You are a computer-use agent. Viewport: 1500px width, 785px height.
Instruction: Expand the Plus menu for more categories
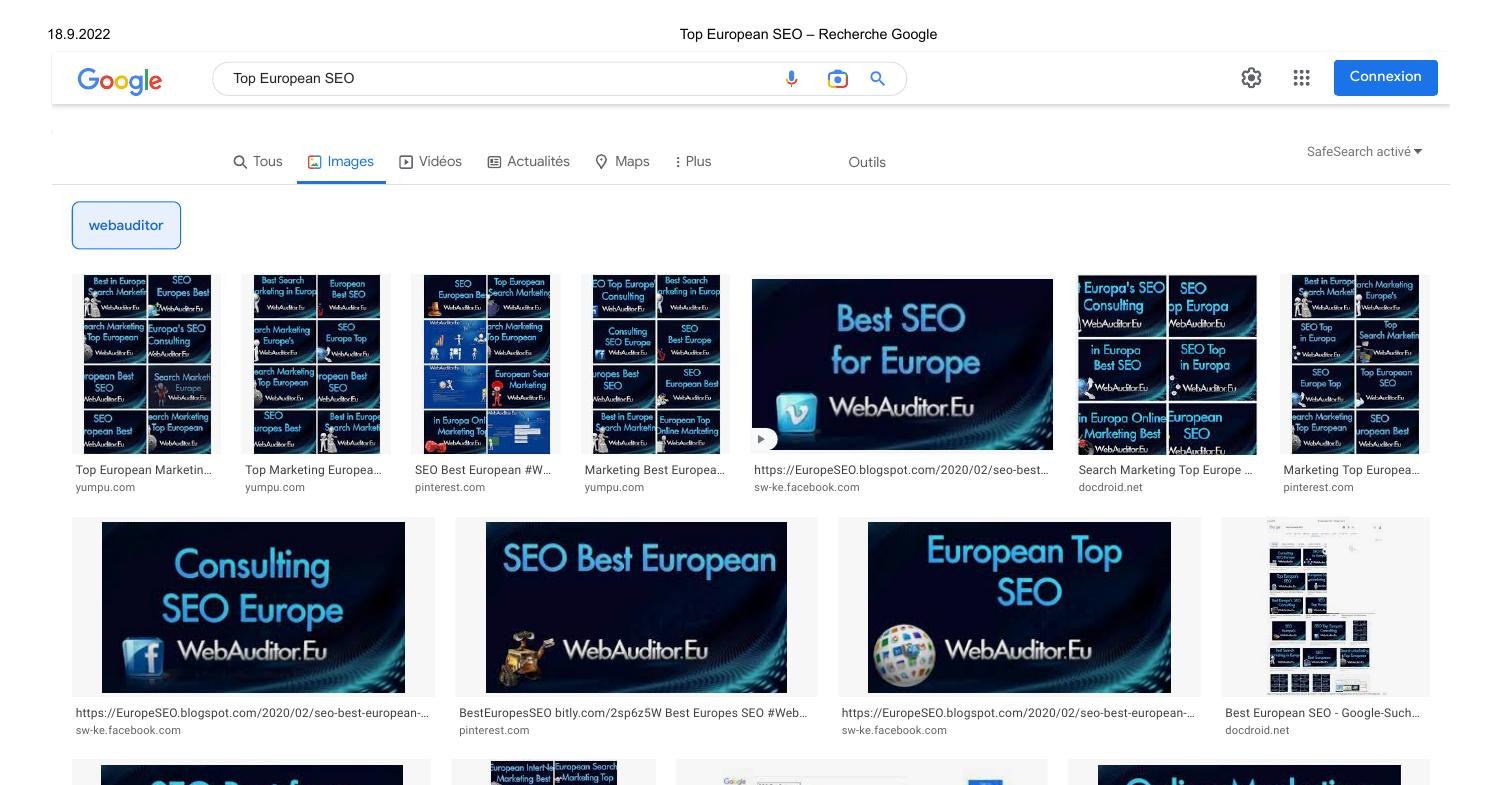pyautogui.click(x=692, y=161)
